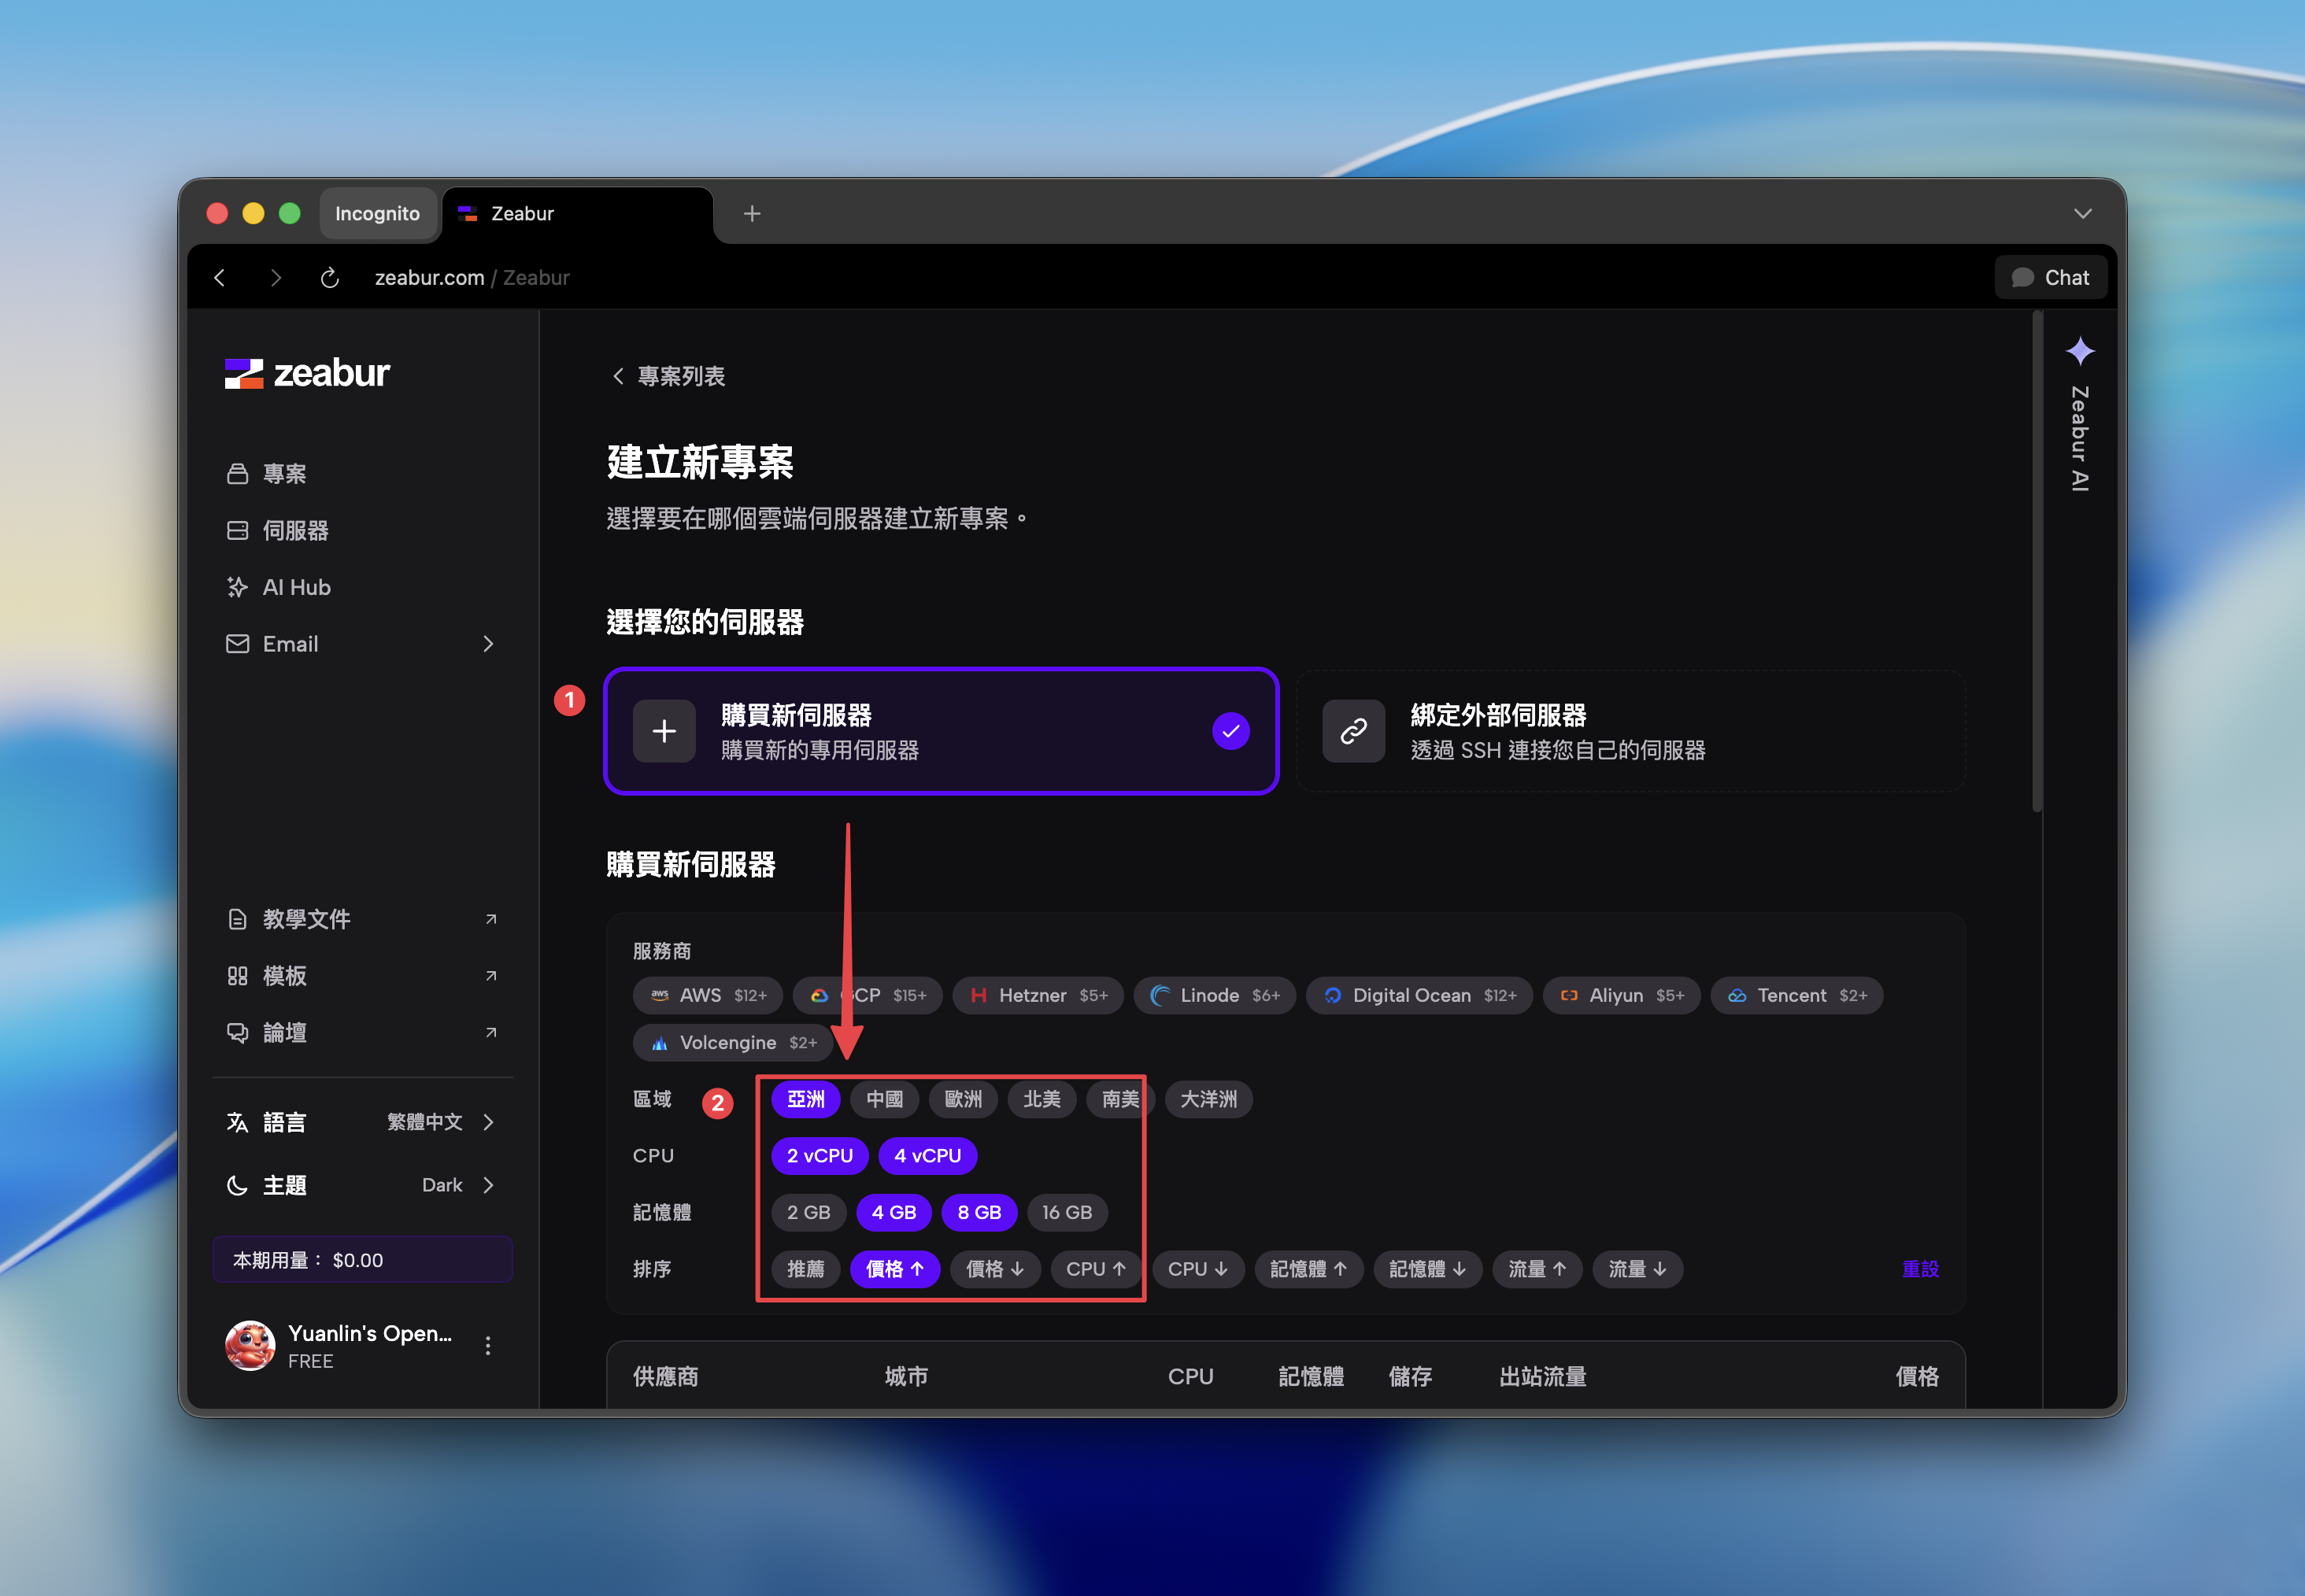Click the zeabur logo in sidebar
Viewport: 2305px width, 1596px height.
point(307,373)
